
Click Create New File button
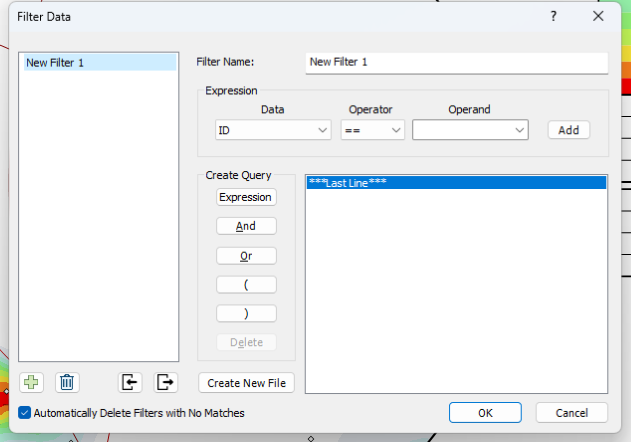[246, 383]
